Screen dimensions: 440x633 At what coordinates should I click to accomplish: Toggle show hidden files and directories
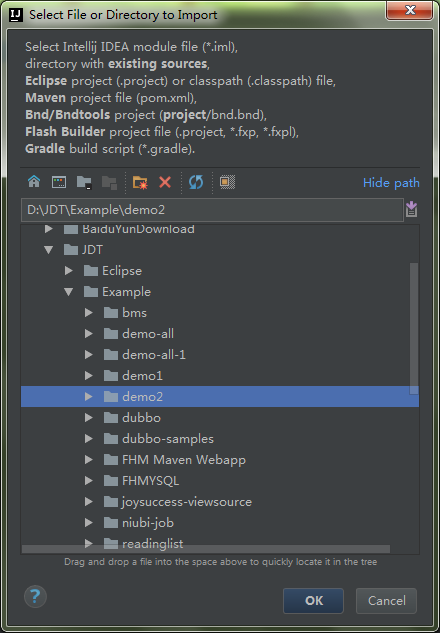[x=227, y=182]
